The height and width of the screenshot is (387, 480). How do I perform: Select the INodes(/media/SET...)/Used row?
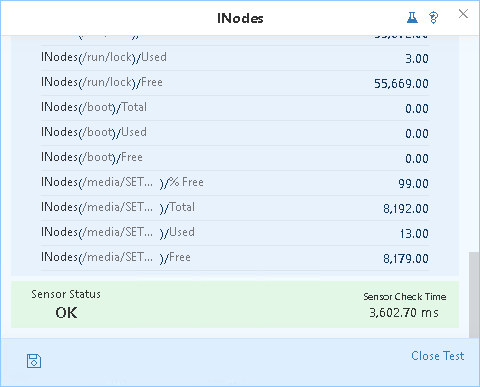[x=235, y=233]
